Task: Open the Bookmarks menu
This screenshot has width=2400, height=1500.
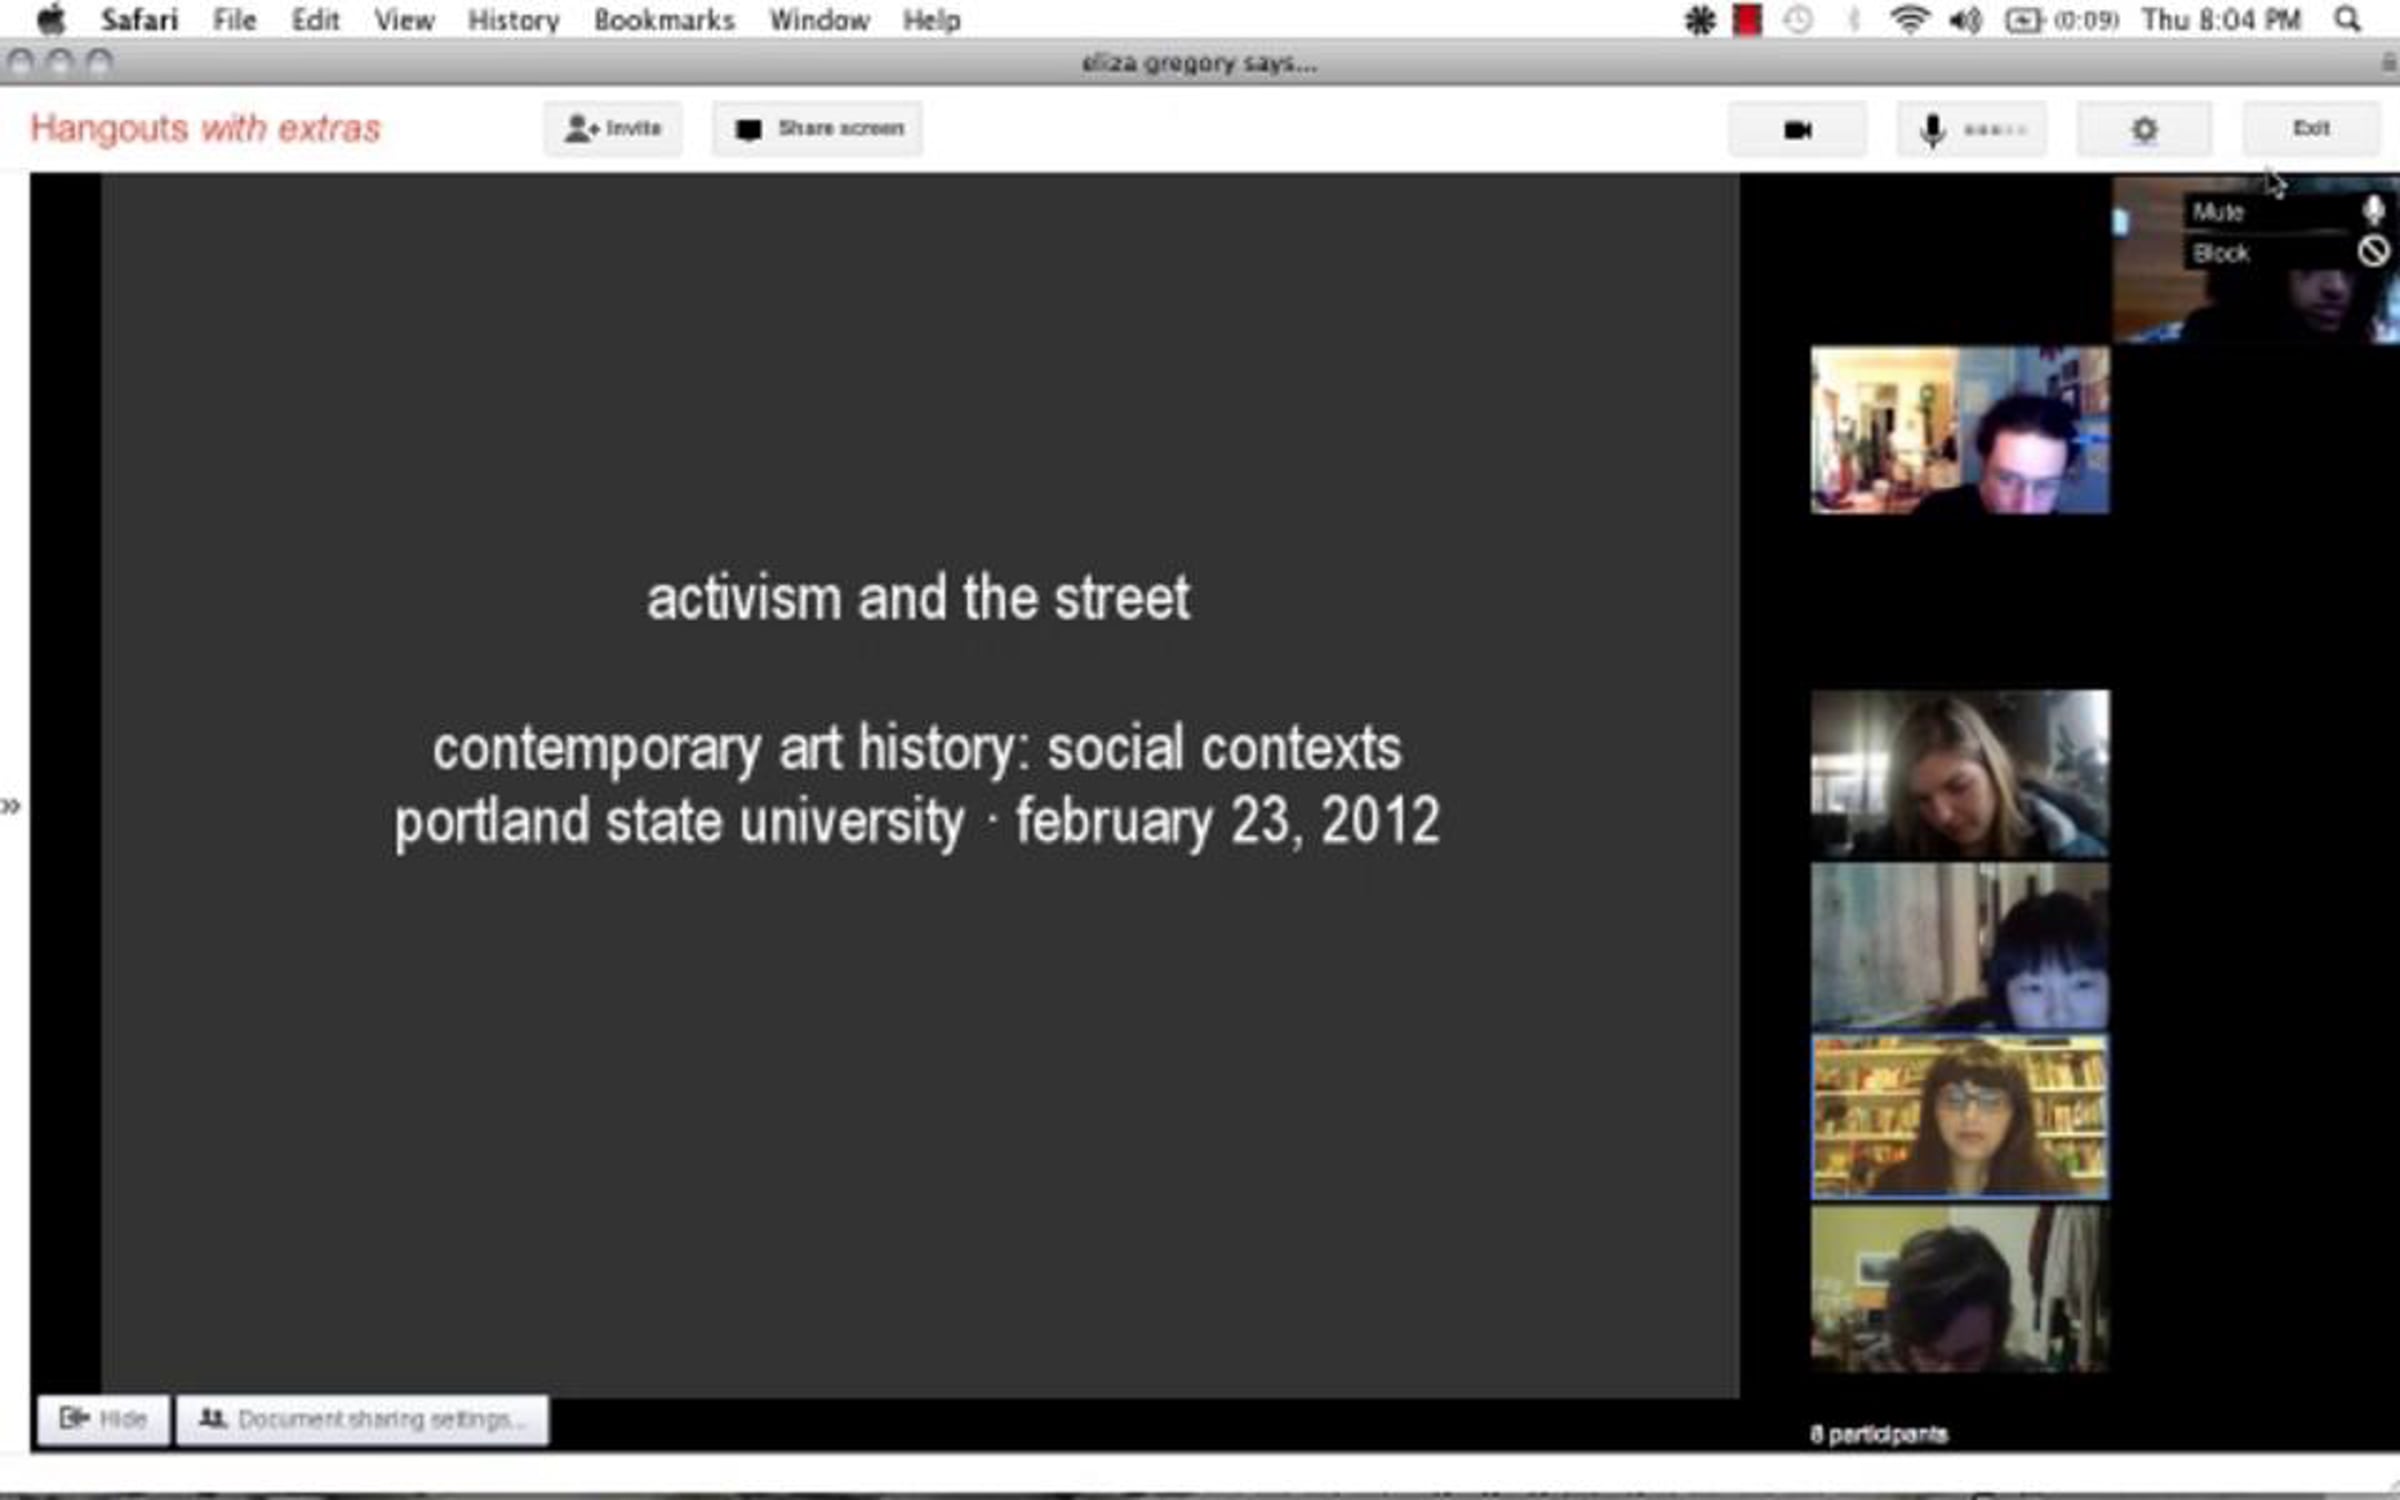Action: point(664,20)
